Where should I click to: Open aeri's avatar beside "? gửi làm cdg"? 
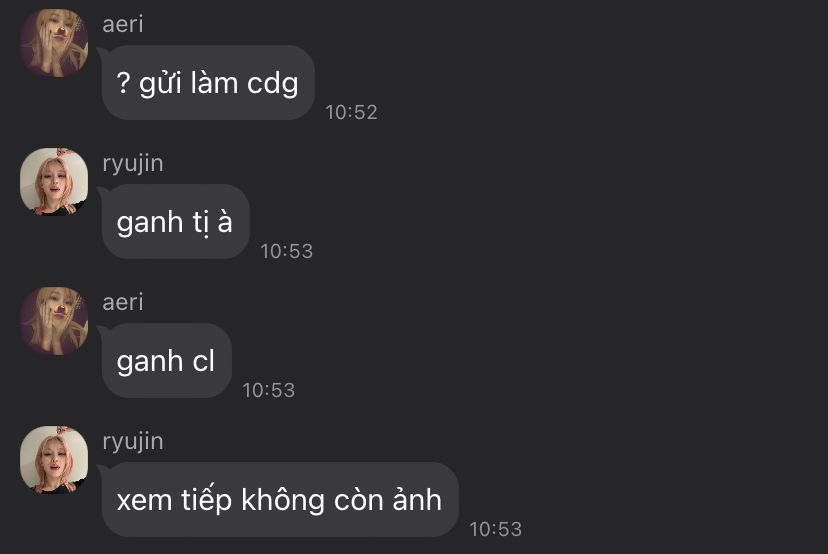coord(54,43)
